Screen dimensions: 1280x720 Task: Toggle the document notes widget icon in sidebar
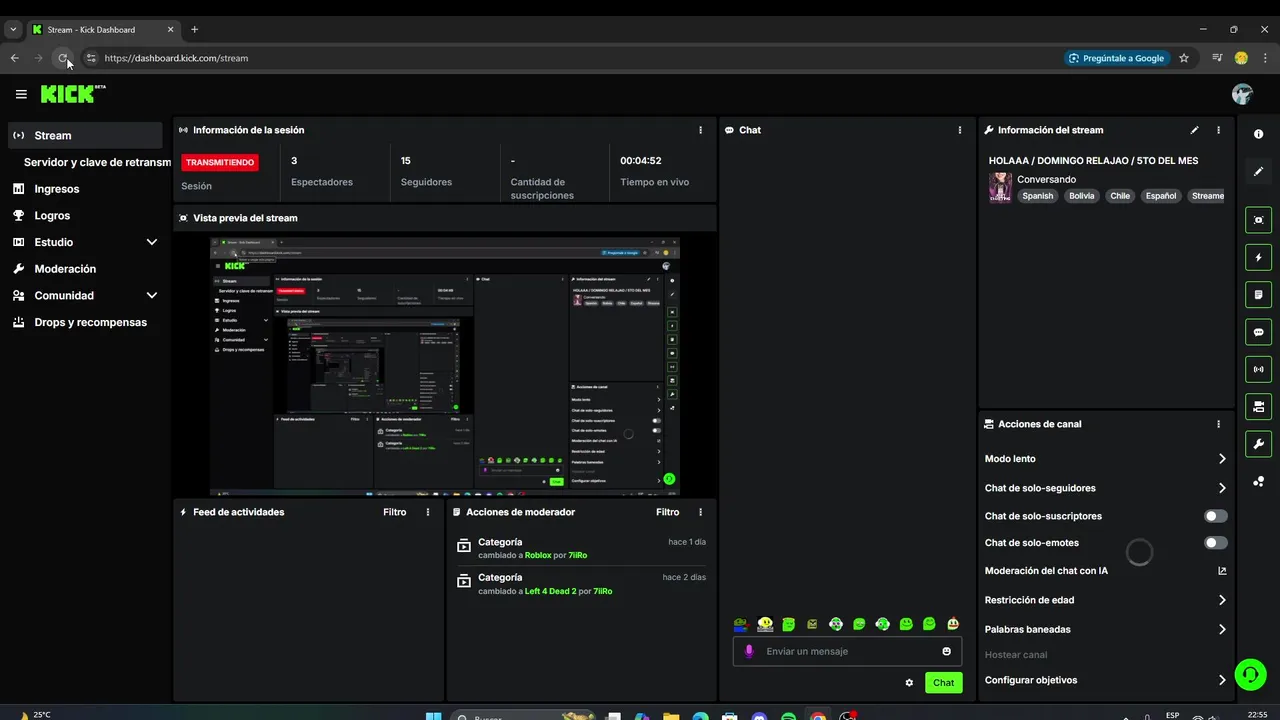point(1258,295)
